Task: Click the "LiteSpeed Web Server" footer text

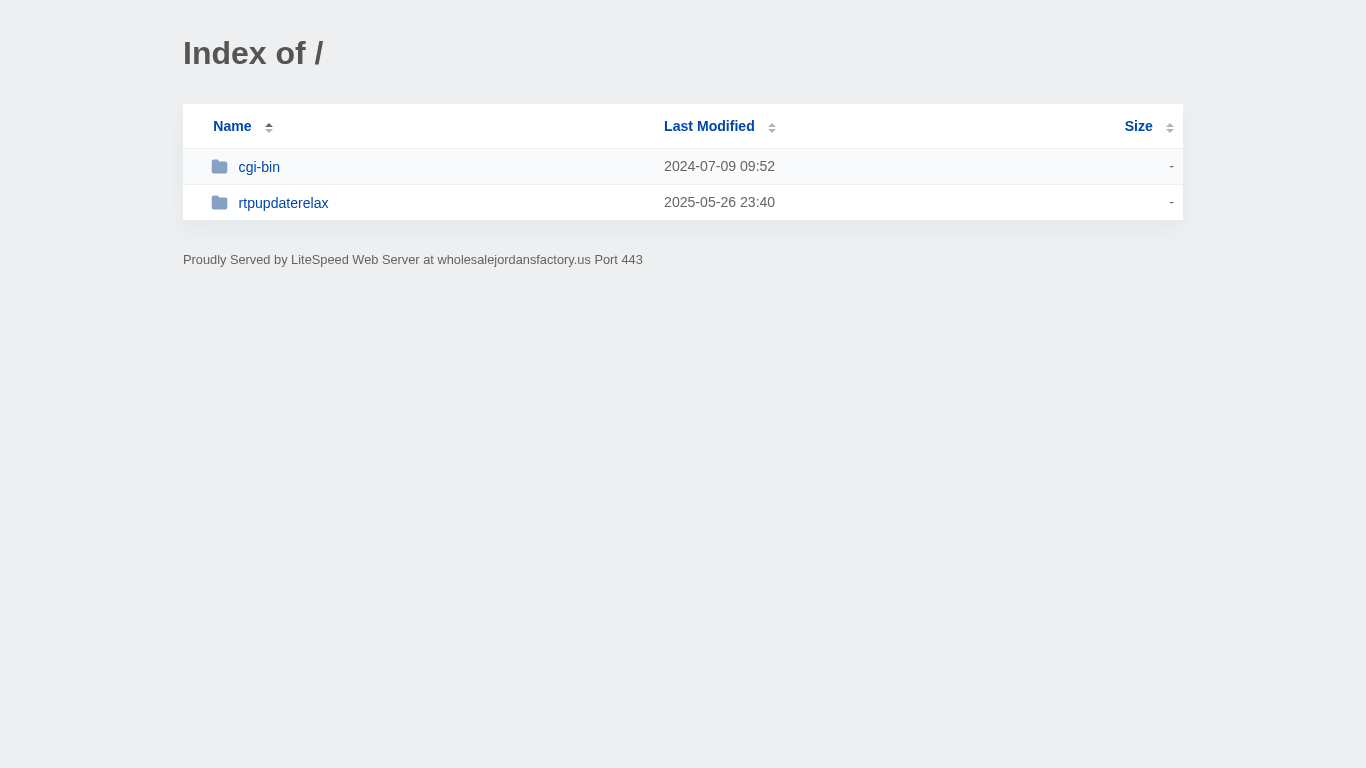Action: click(x=355, y=260)
